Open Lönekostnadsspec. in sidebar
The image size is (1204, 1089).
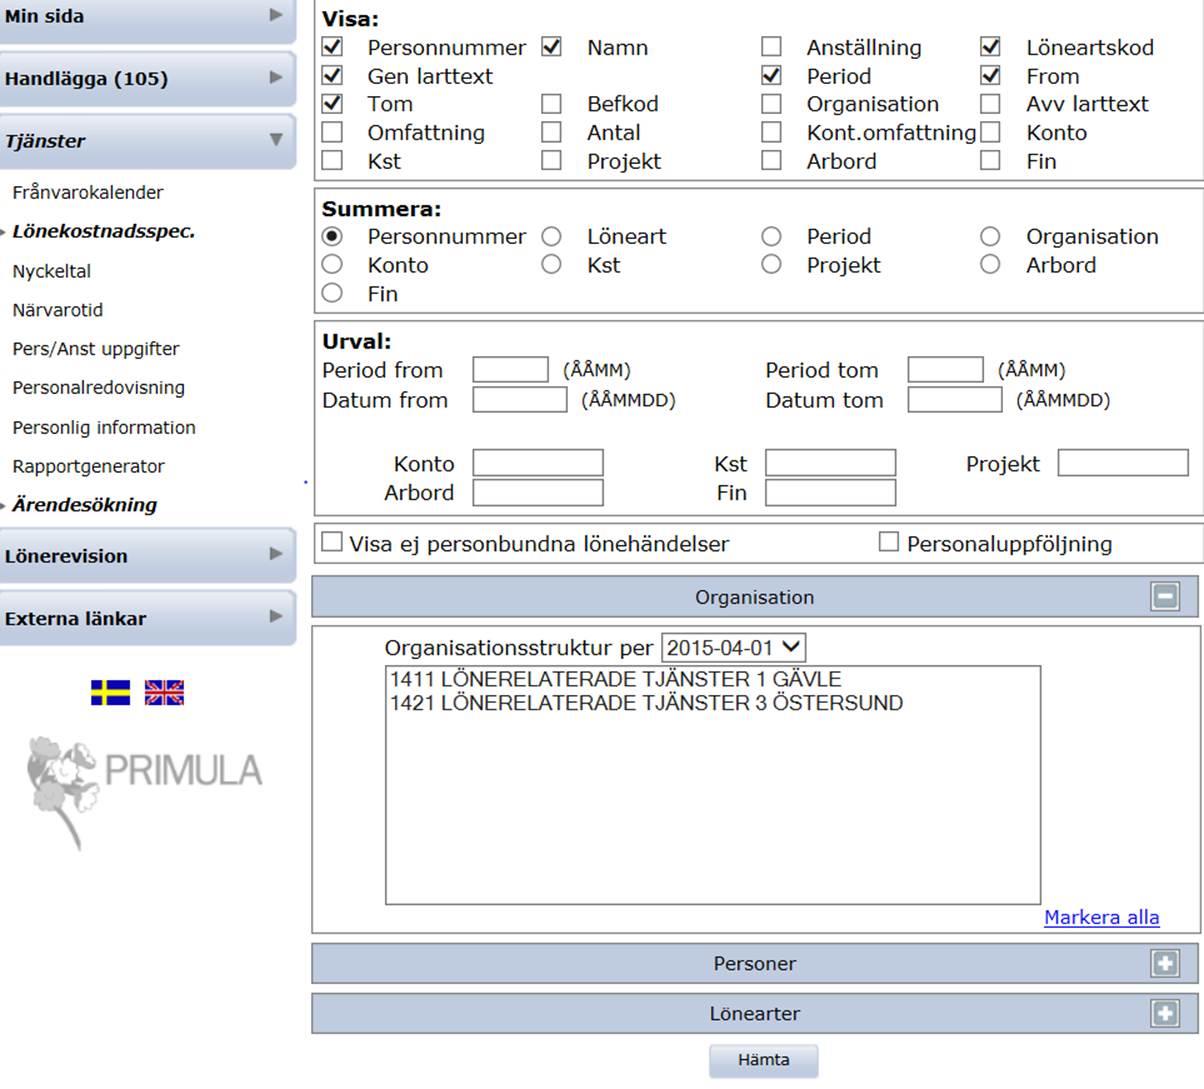[x=104, y=231]
